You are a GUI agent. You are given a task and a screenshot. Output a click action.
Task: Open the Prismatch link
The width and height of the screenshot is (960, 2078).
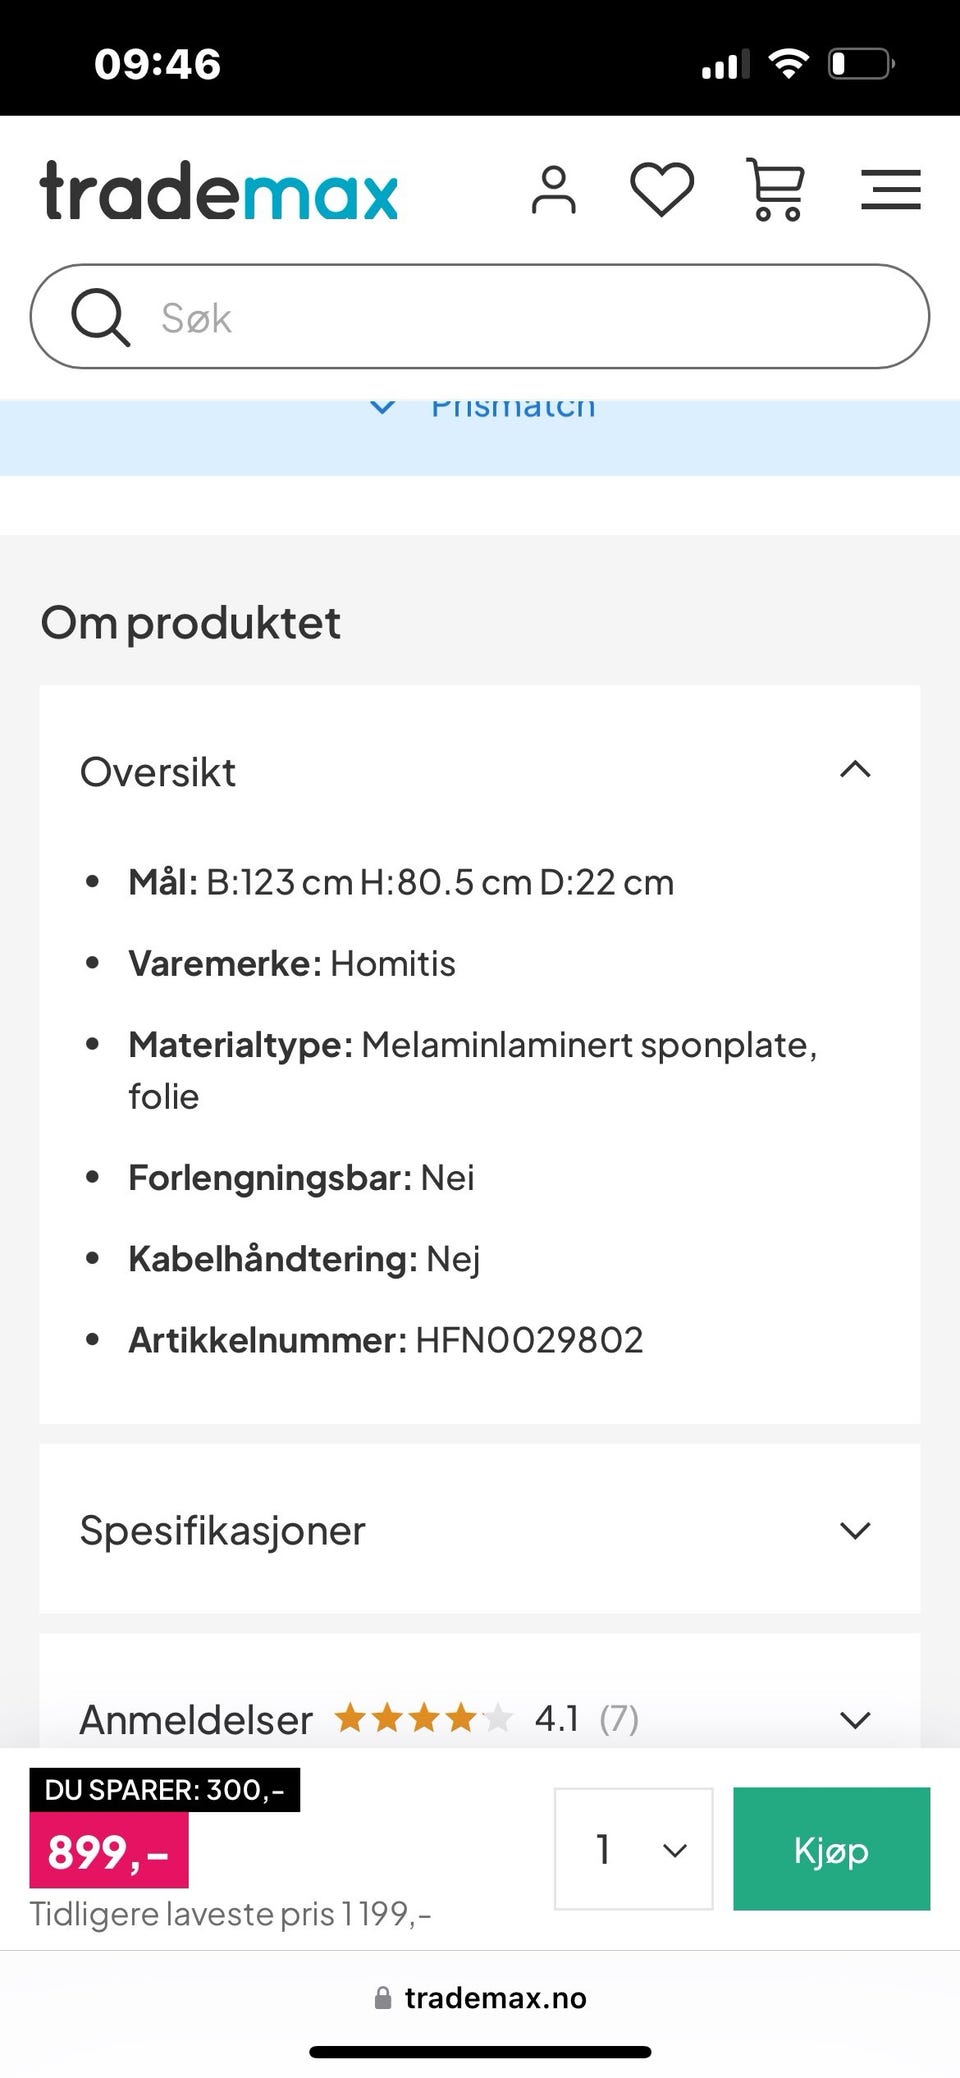click(x=513, y=408)
